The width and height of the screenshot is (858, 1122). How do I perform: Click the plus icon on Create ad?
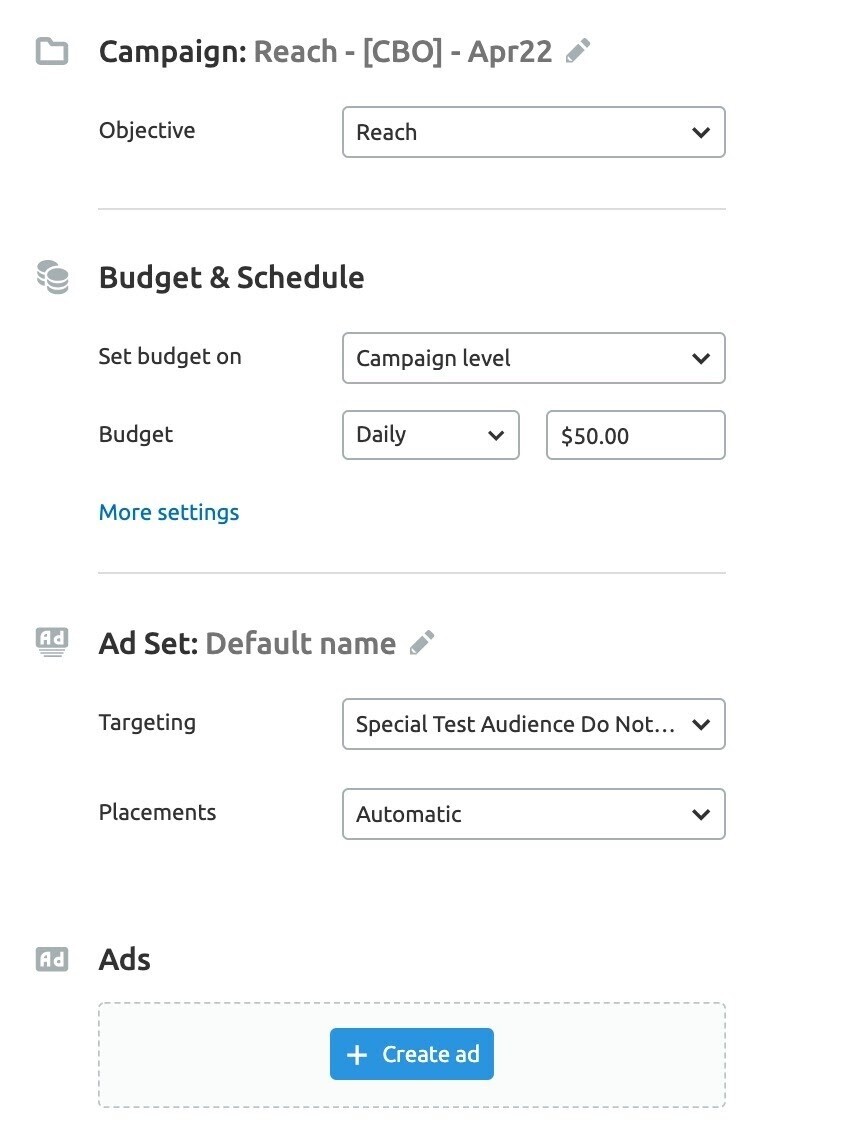[x=356, y=1054]
